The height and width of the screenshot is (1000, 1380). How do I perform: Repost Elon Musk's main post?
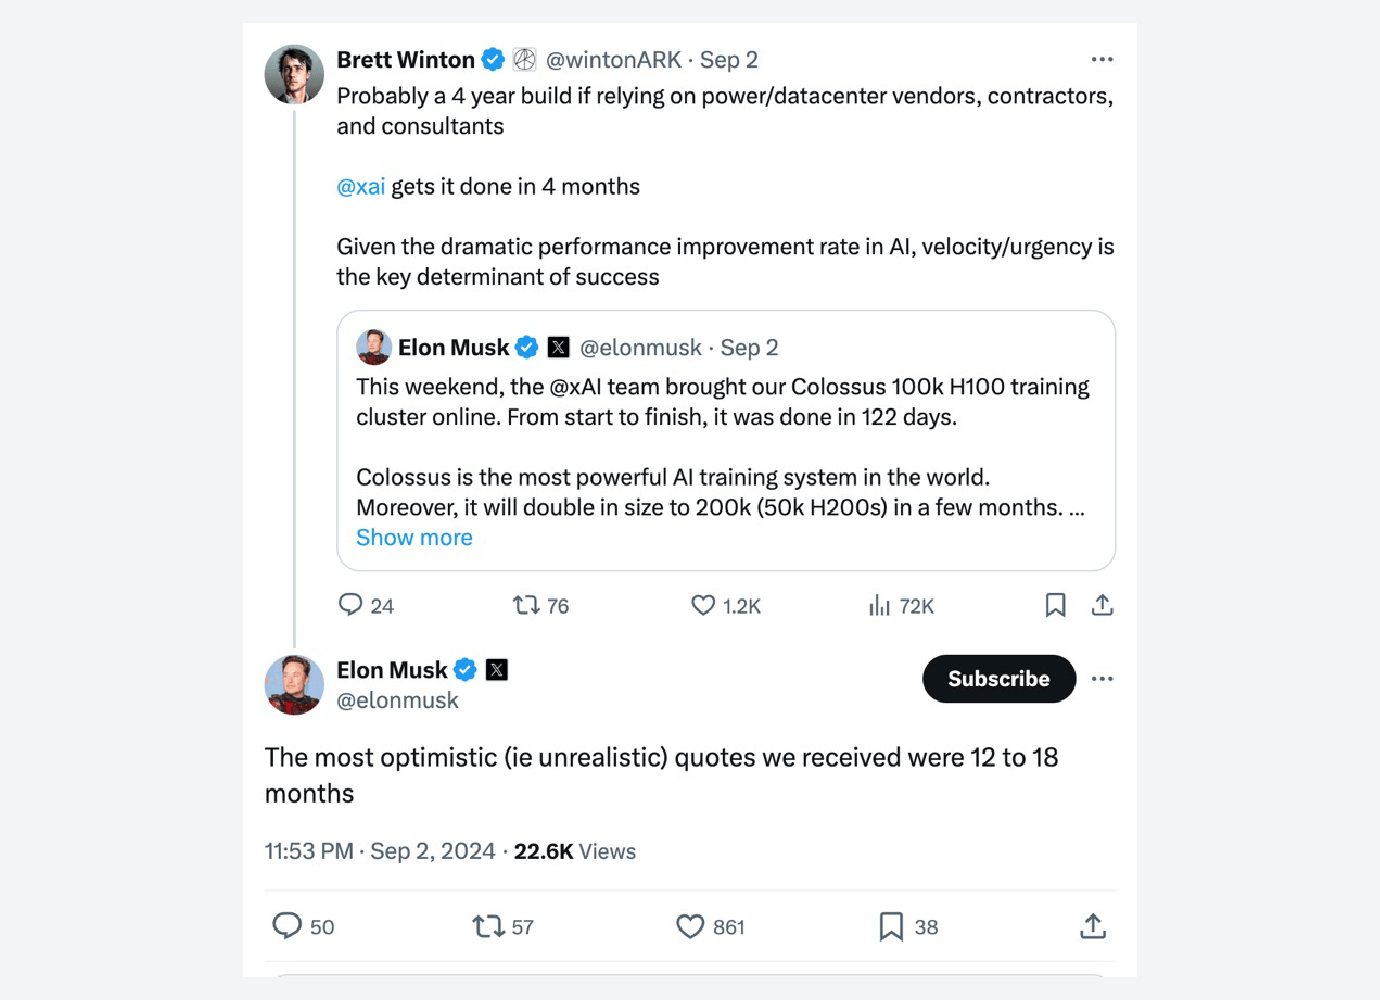[488, 927]
